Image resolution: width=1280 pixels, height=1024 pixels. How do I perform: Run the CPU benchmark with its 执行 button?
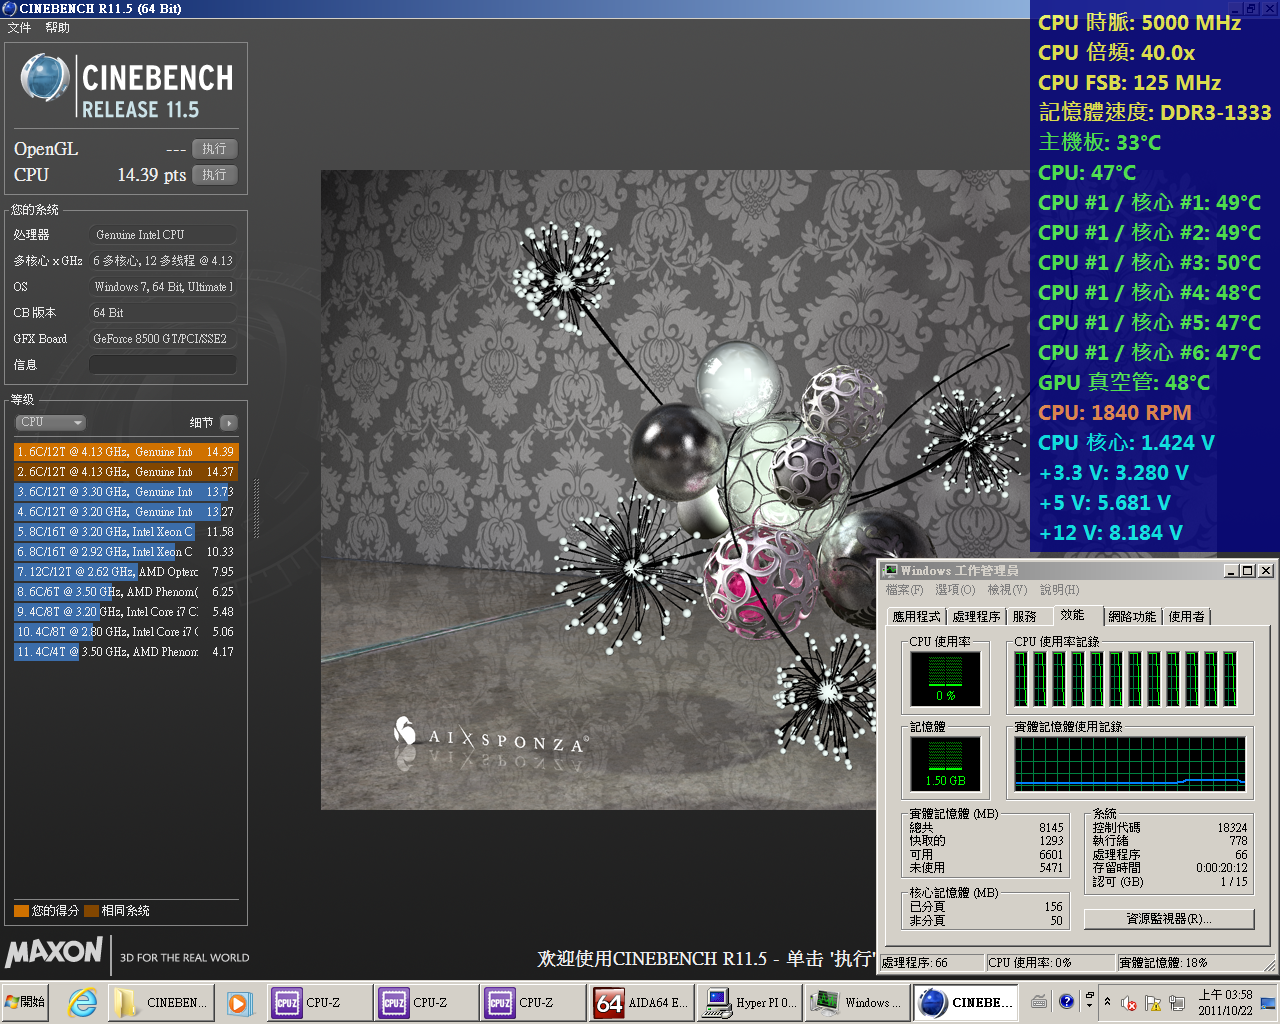tap(214, 175)
